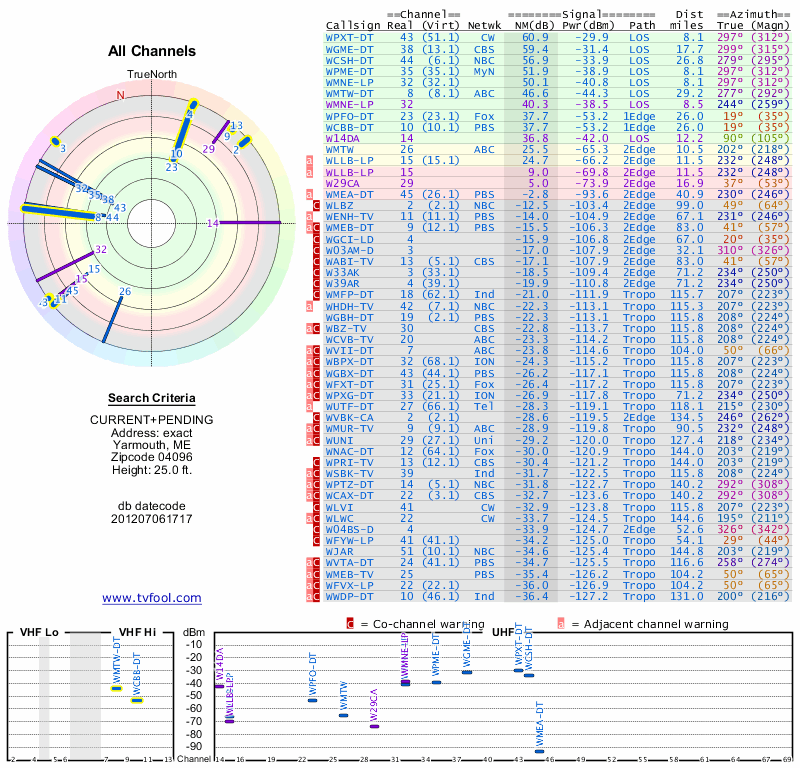This screenshot has width=800, height=768.
Task: Click the WPFO-DT marker in UHF spectrum
Action: click(312, 701)
